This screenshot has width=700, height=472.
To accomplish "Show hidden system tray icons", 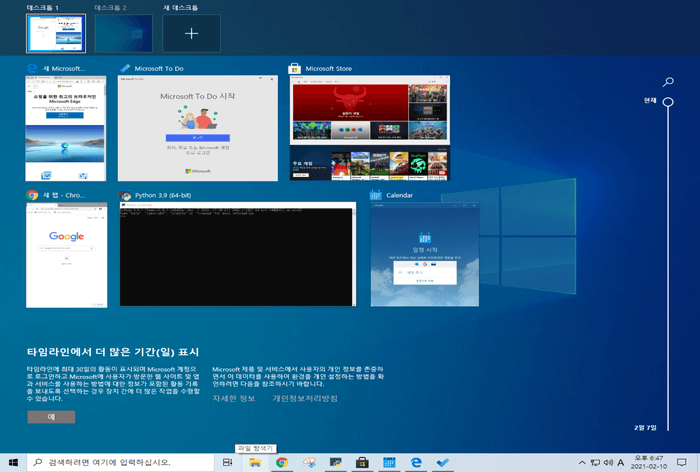I will tap(582, 463).
